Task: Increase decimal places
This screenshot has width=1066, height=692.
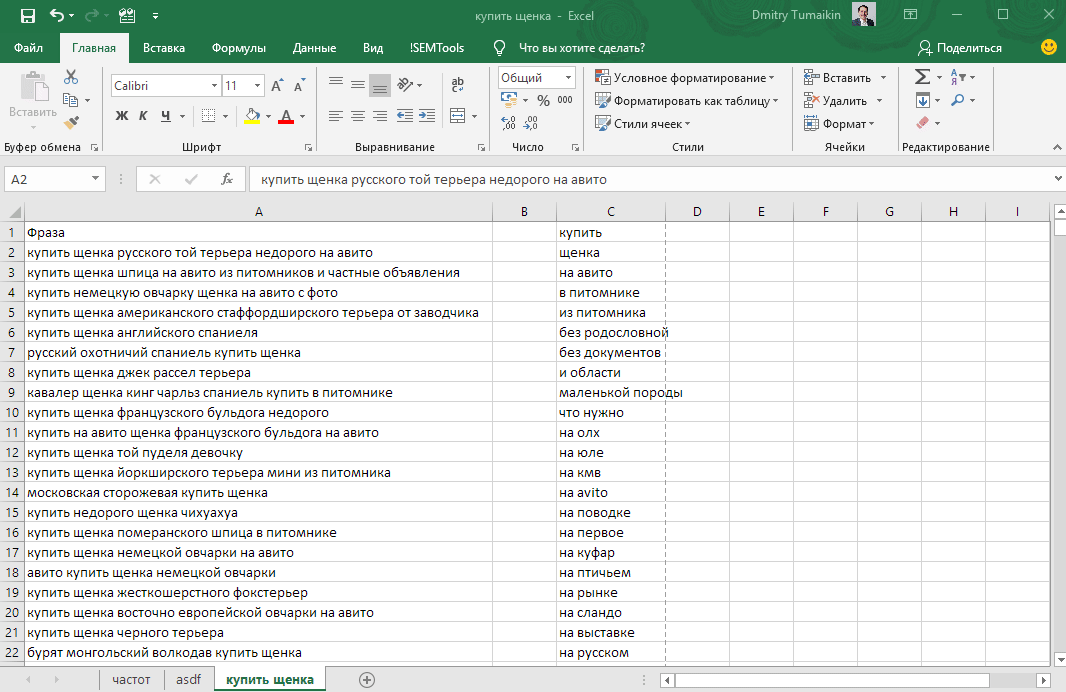Action: 509,123
